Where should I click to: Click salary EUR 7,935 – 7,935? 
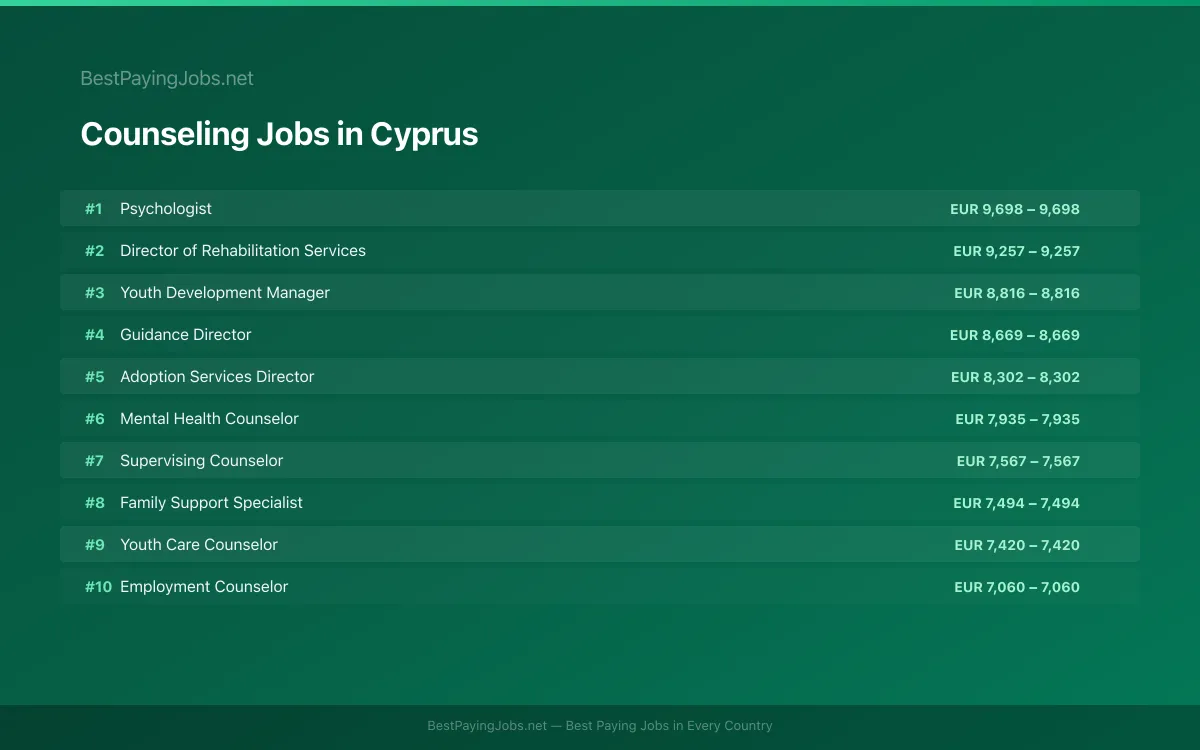(1017, 419)
